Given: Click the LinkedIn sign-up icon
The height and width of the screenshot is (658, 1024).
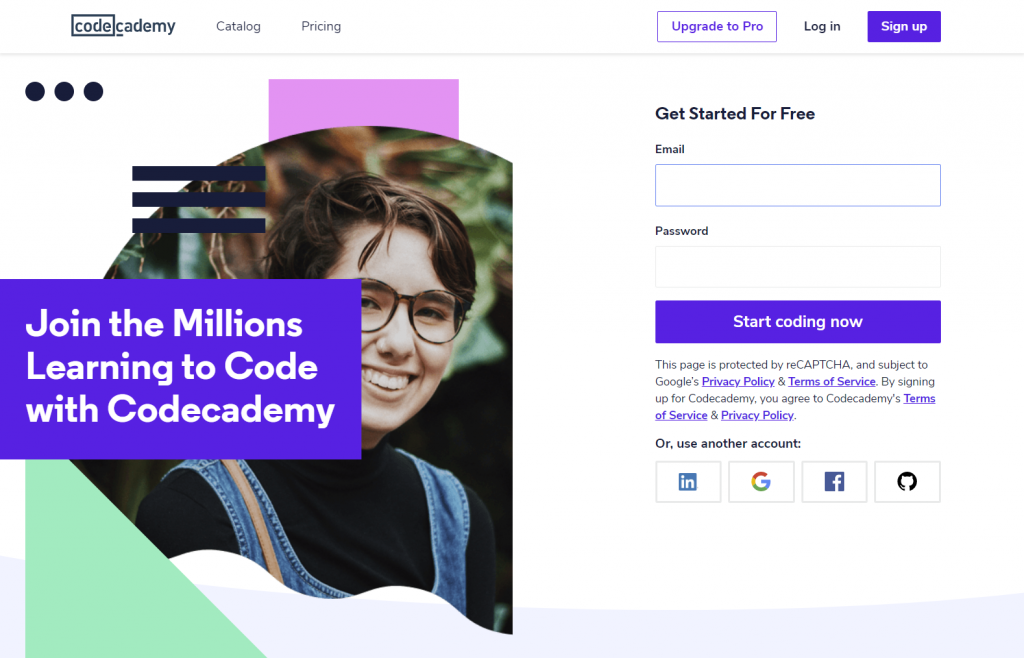Looking at the screenshot, I should point(688,482).
